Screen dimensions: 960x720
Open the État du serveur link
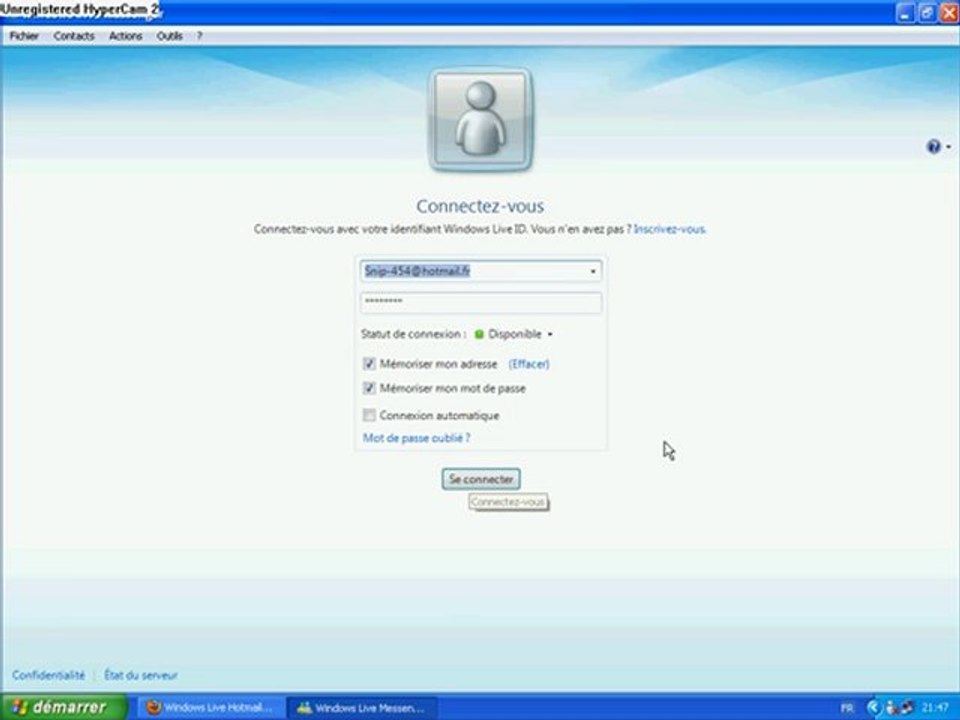coord(141,675)
